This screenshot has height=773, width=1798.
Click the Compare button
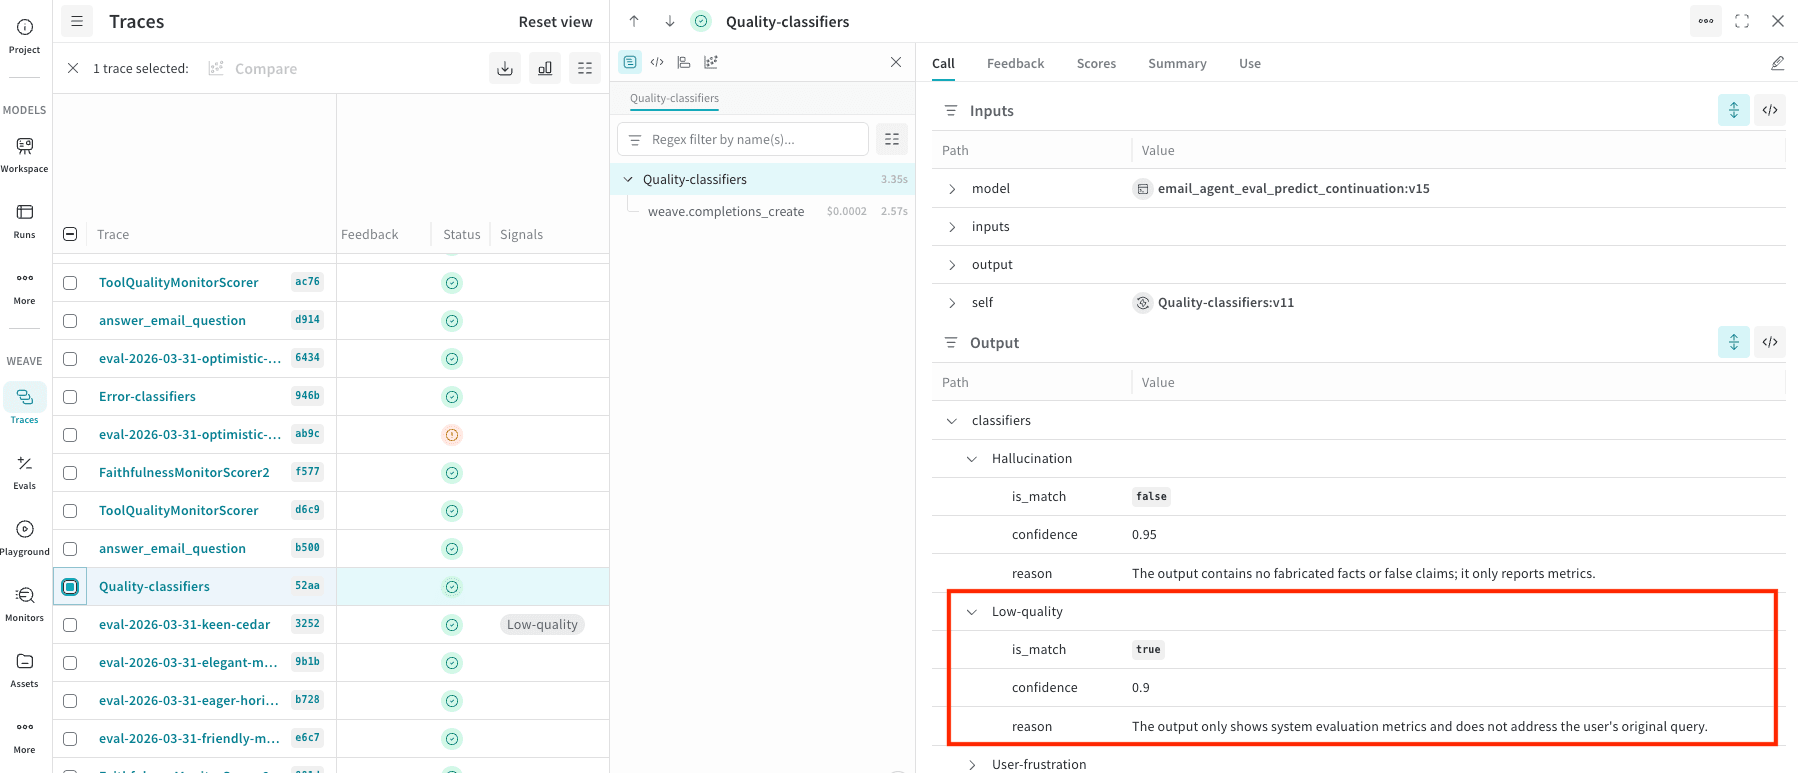[253, 68]
